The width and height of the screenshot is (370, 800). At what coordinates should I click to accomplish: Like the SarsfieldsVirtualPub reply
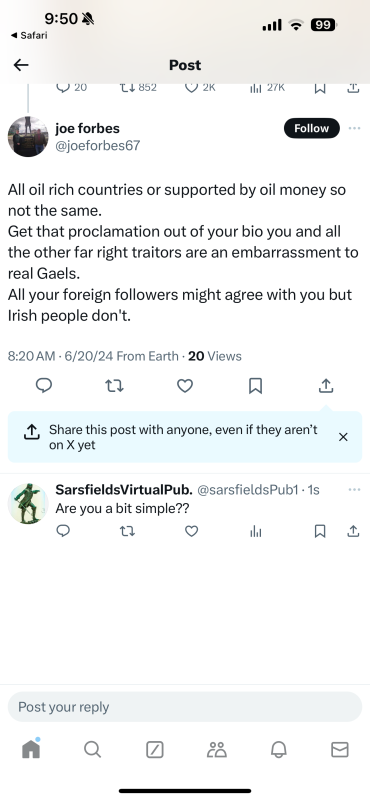pos(191,532)
